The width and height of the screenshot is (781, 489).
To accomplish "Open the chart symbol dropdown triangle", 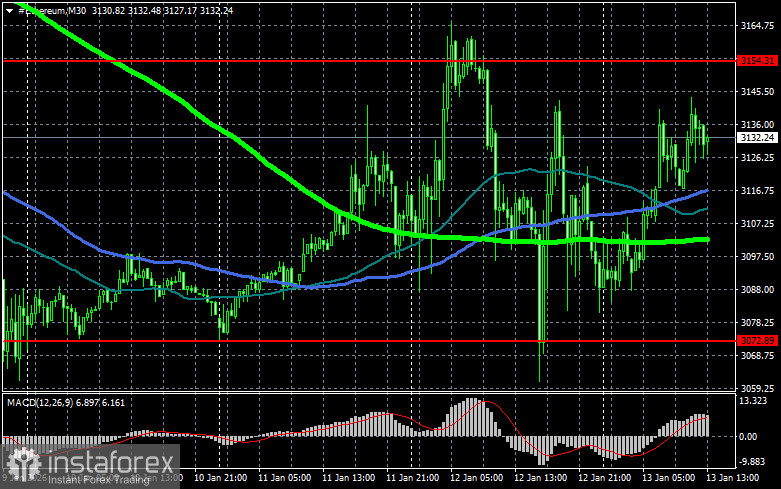I will click(x=9, y=11).
